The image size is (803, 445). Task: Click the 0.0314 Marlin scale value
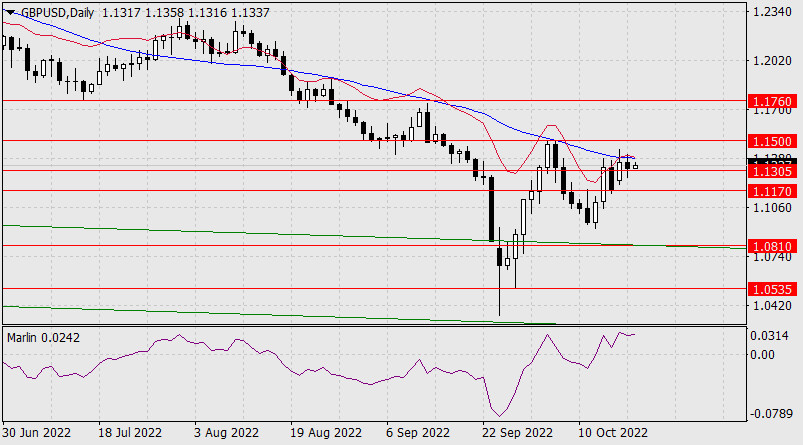point(770,336)
